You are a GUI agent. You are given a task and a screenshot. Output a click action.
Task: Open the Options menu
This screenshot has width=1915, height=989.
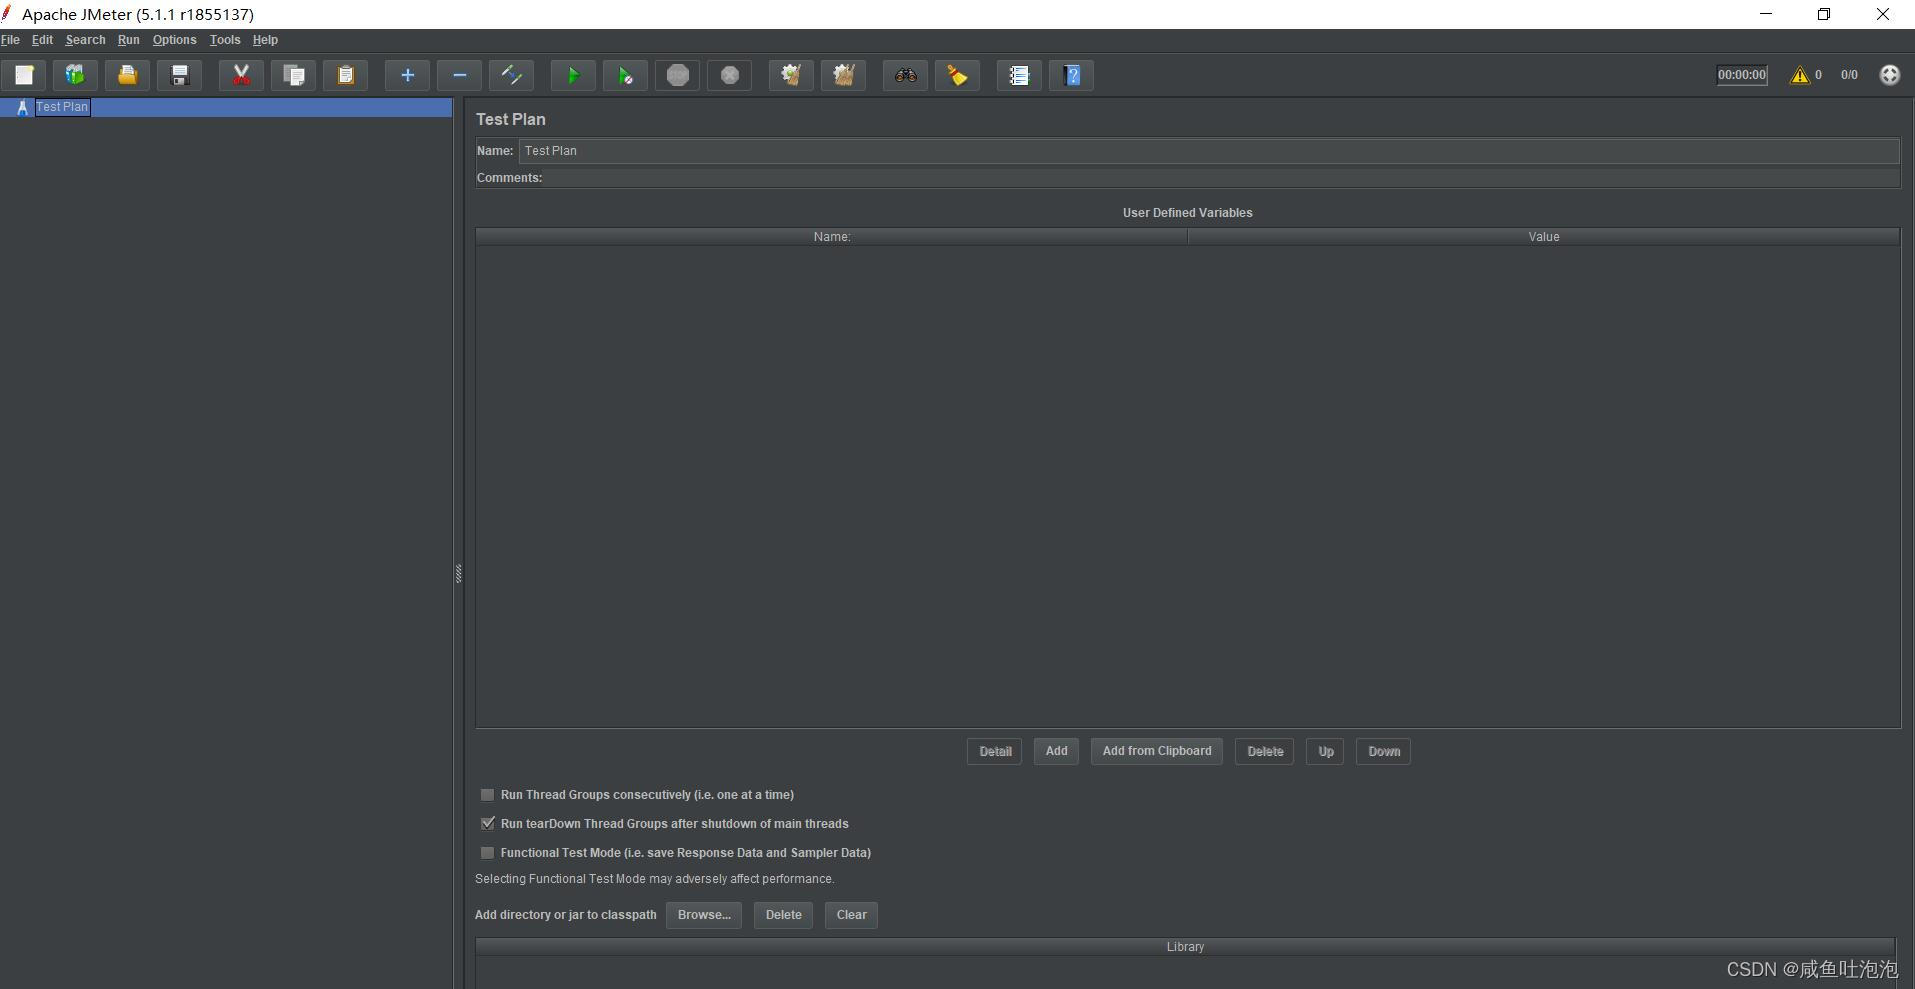point(174,40)
